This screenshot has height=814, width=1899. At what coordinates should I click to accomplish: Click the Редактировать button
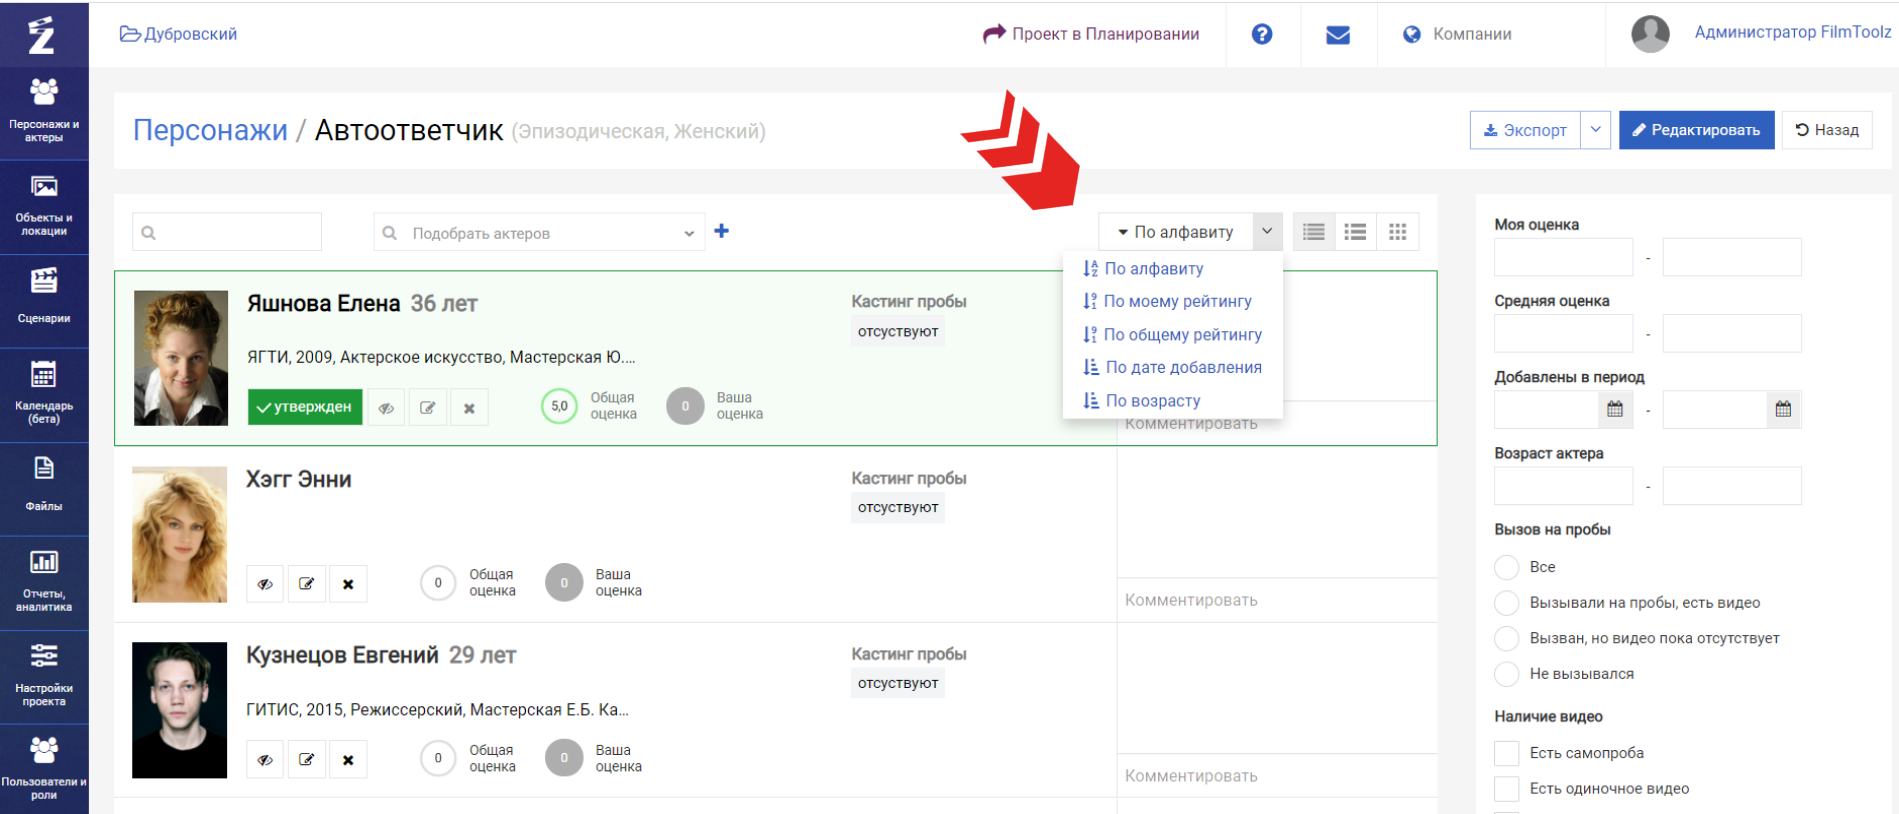[x=1697, y=130]
